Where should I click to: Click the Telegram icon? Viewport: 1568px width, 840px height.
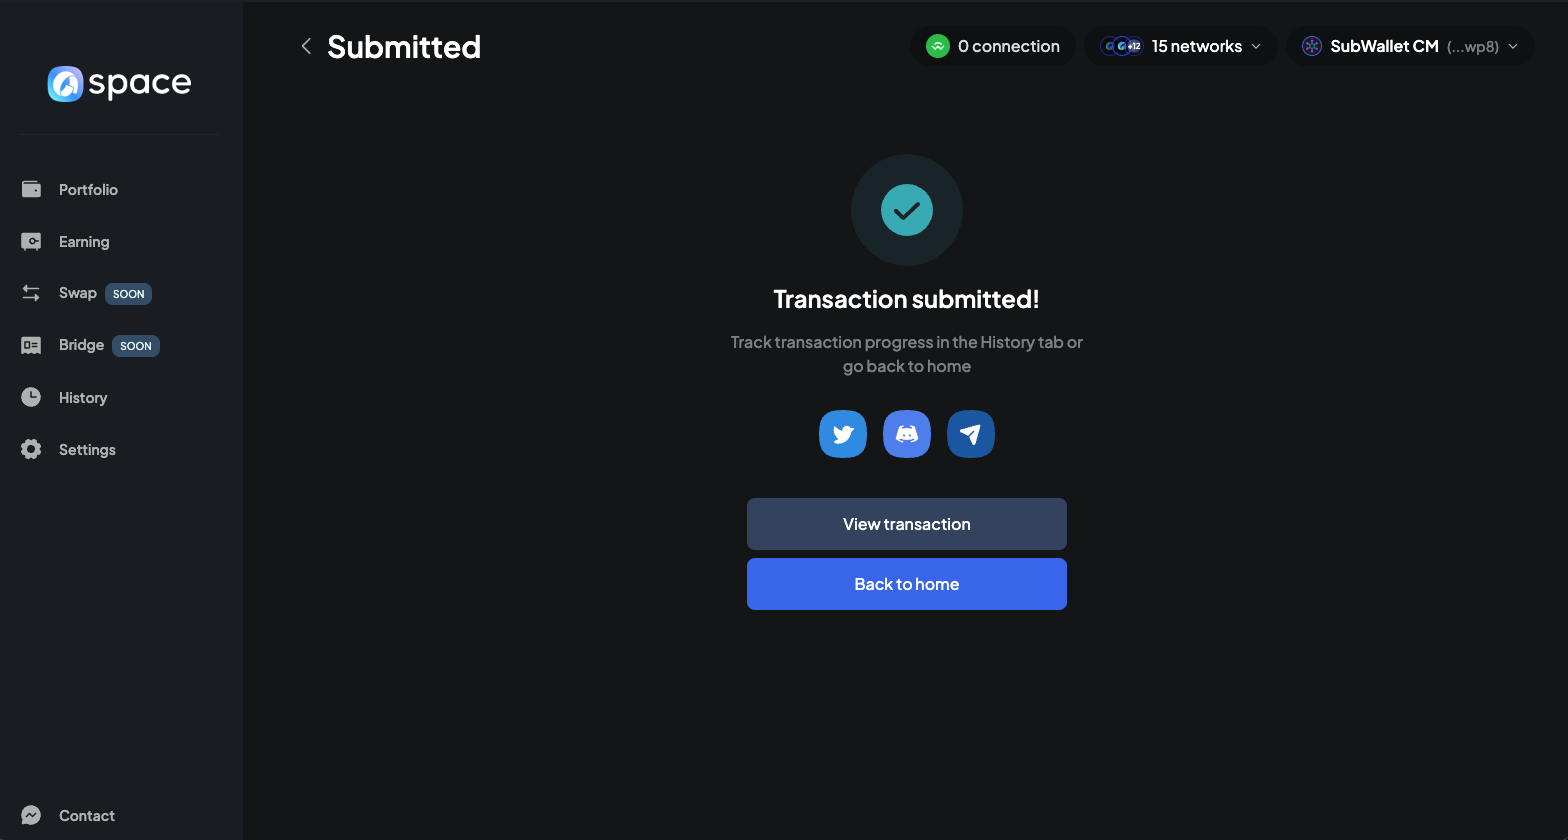[971, 434]
